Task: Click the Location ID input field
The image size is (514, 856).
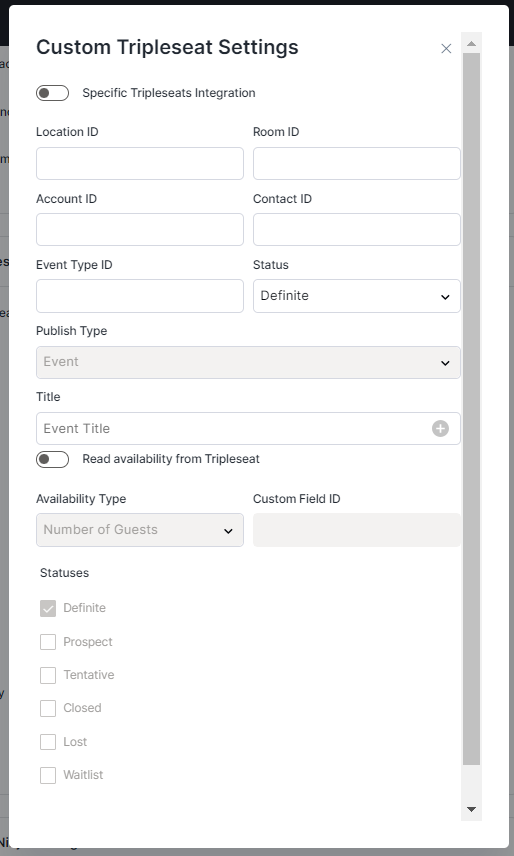Action: click(x=140, y=163)
